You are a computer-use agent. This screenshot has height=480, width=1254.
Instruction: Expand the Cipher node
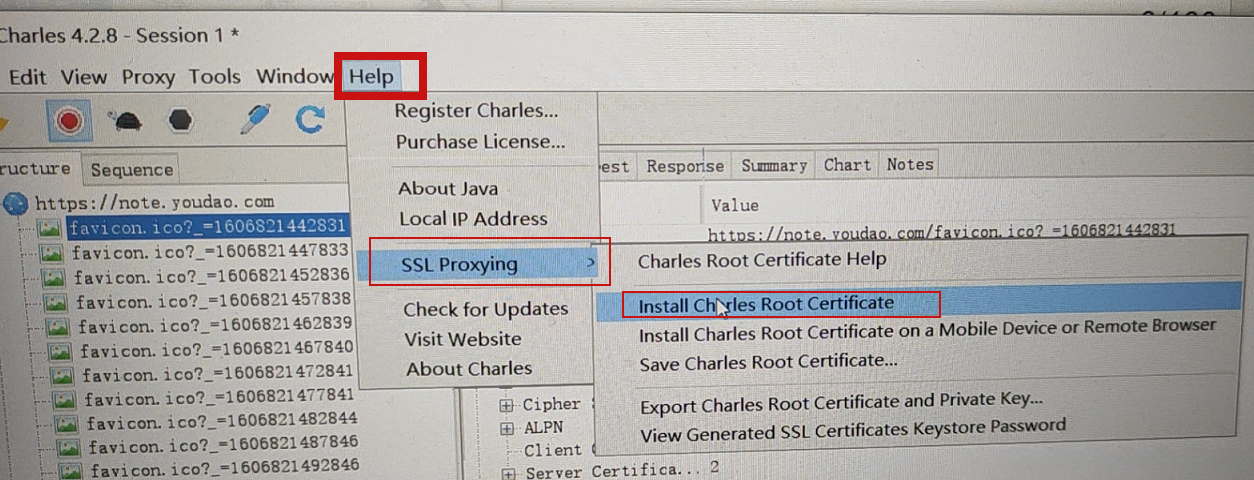pyautogui.click(x=507, y=405)
